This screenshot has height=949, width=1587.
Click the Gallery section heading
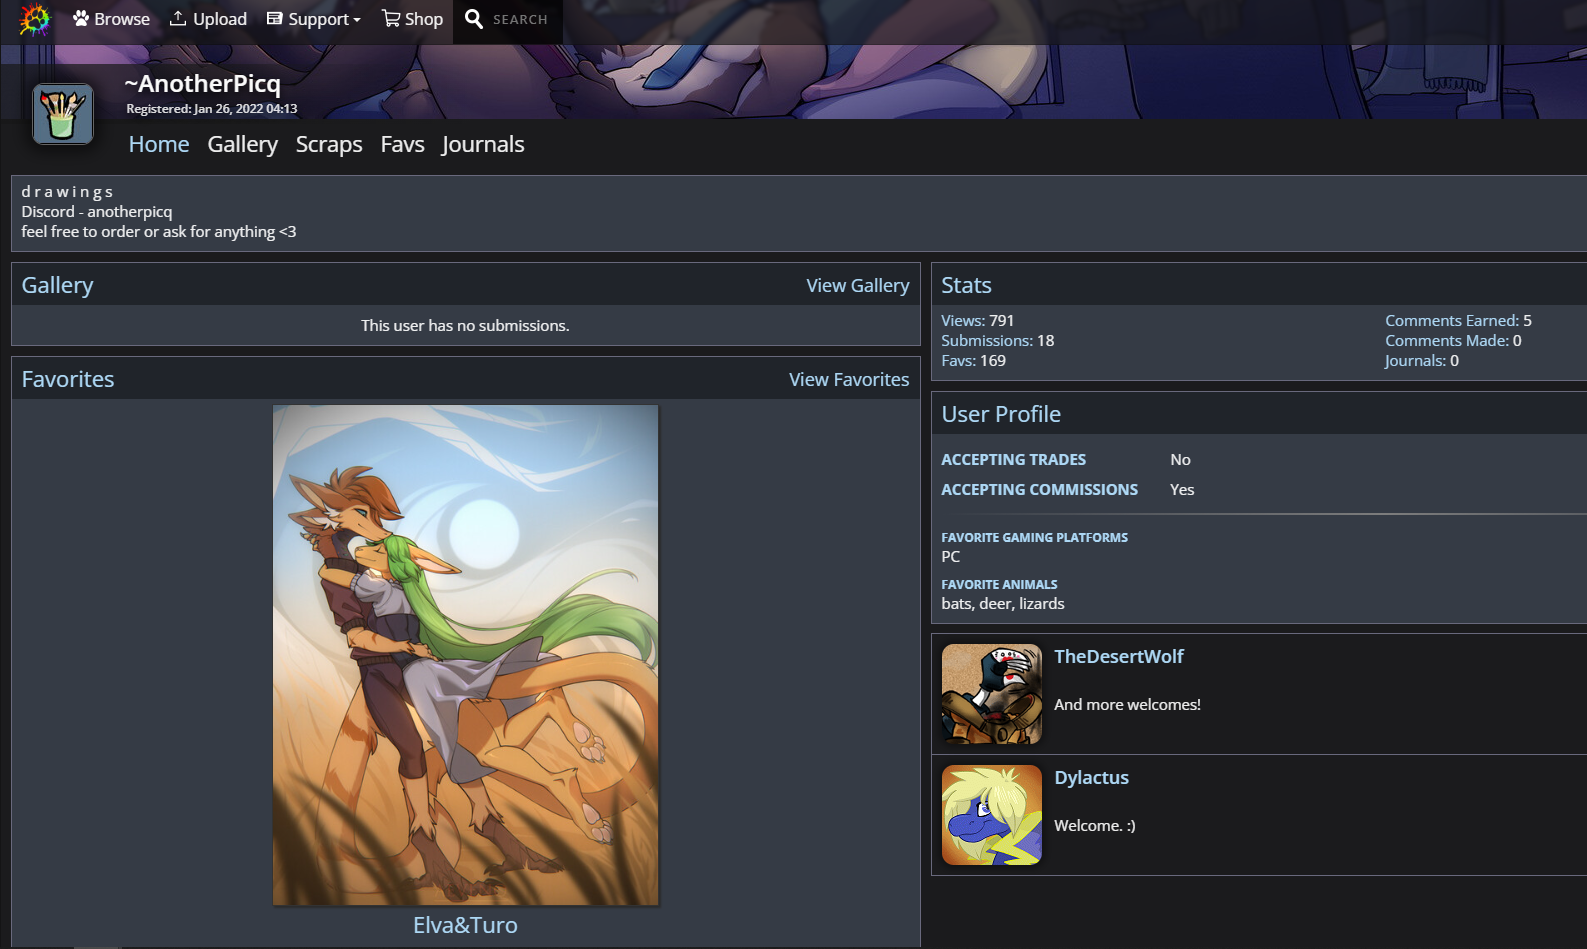(58, 285)
